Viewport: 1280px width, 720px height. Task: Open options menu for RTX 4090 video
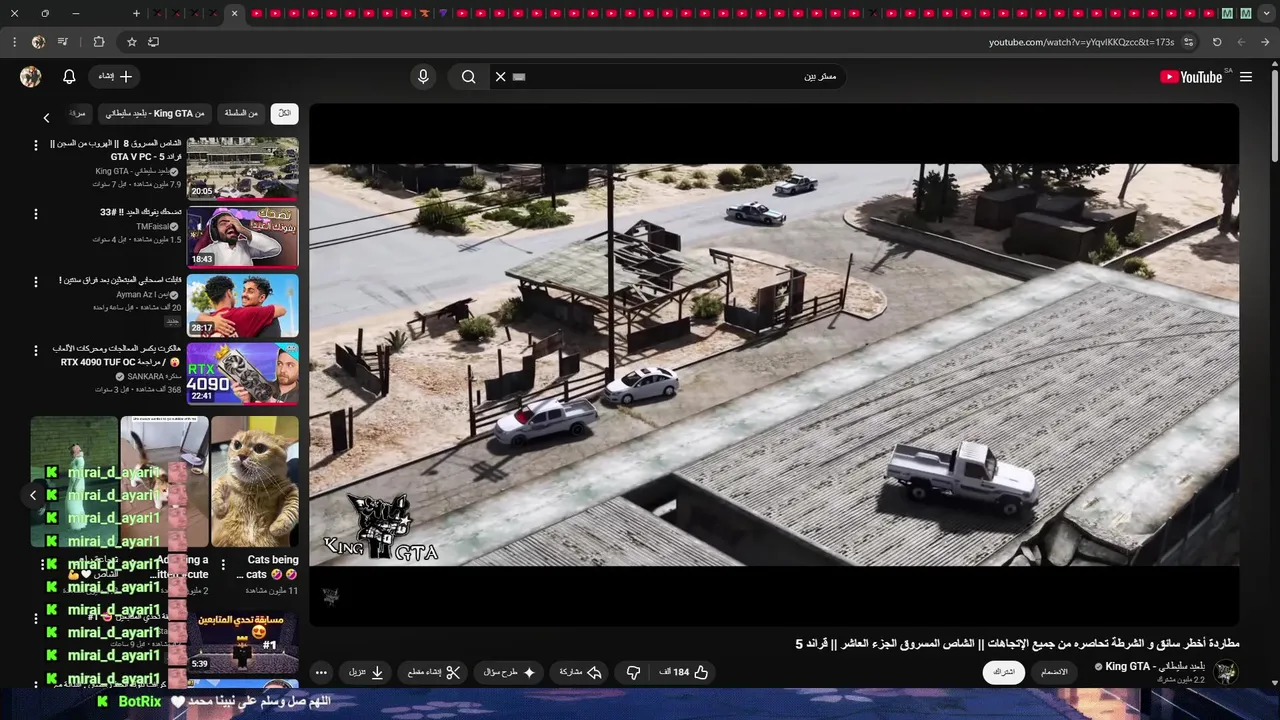(x=36, y=350)
